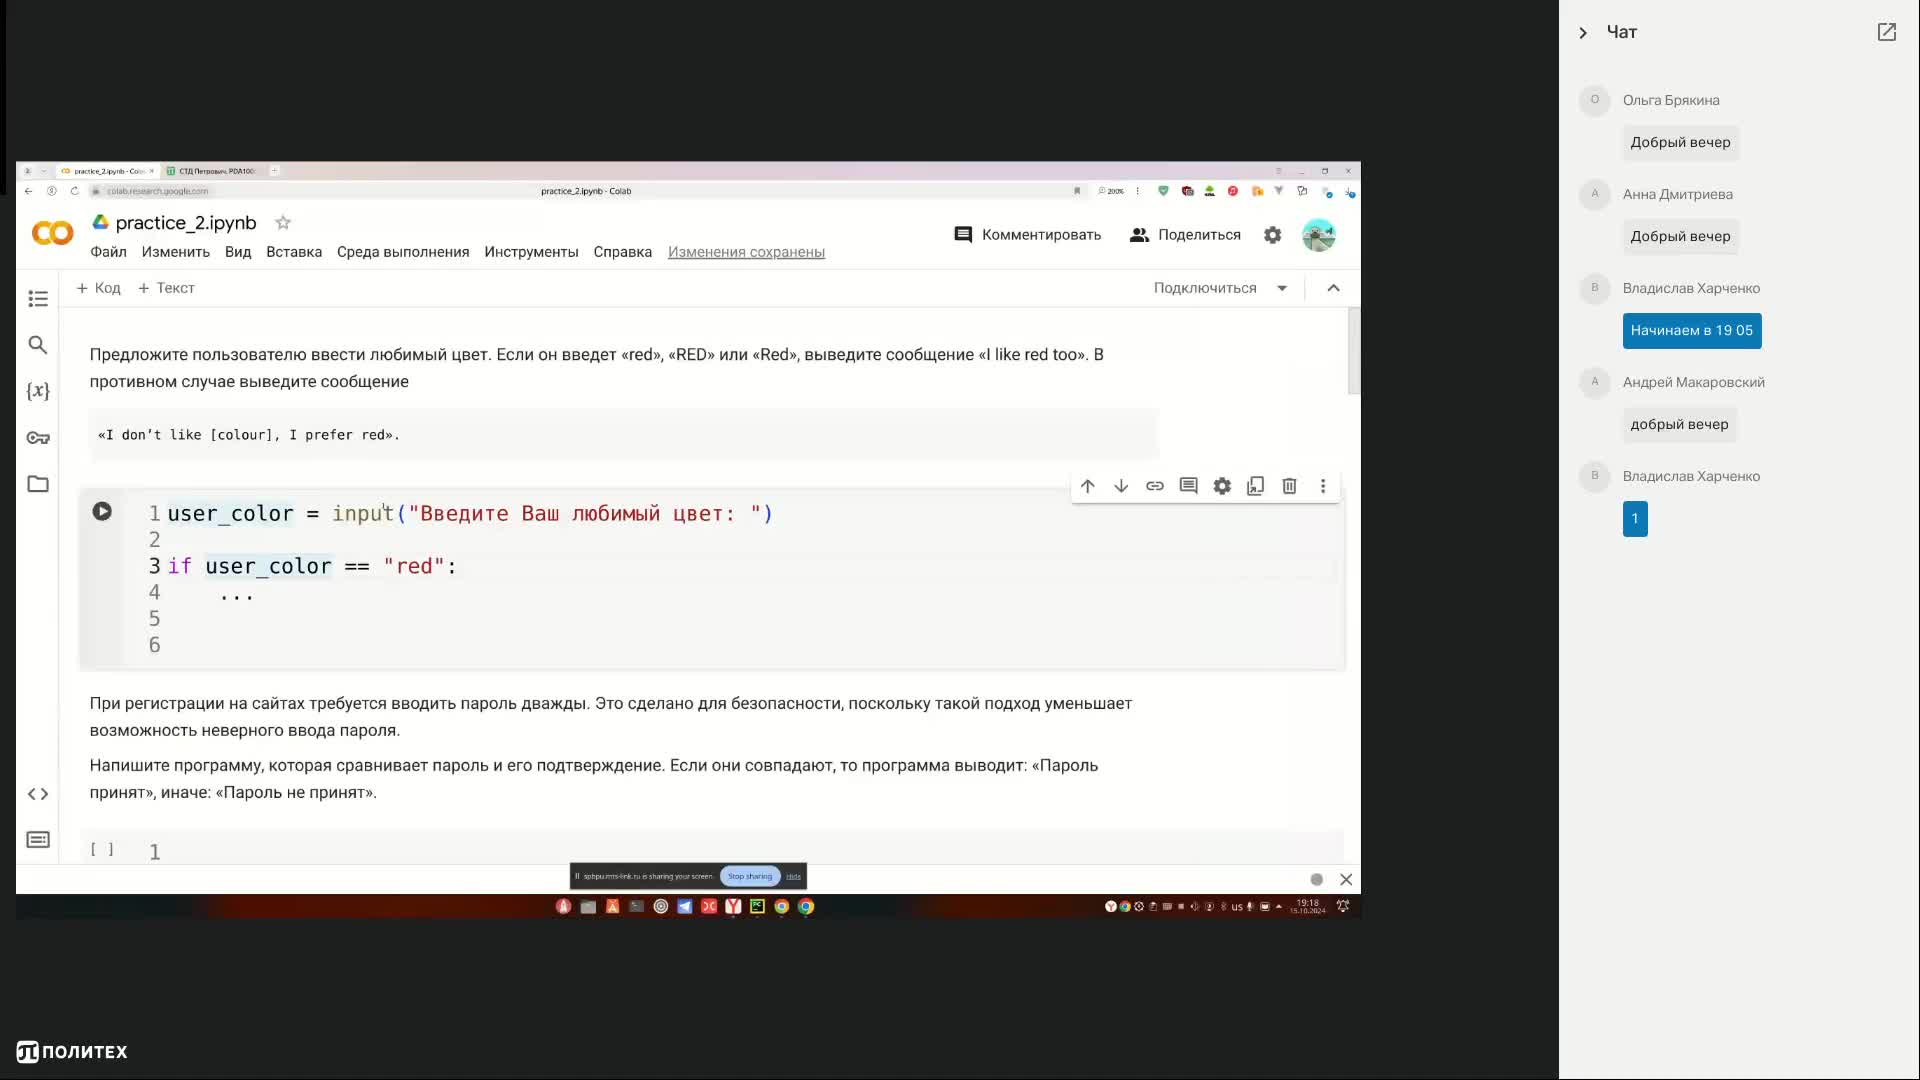Open Yandex browser from the taskbar
Viewport: 1920px width, 1080px height.
[x=733, y=907]
